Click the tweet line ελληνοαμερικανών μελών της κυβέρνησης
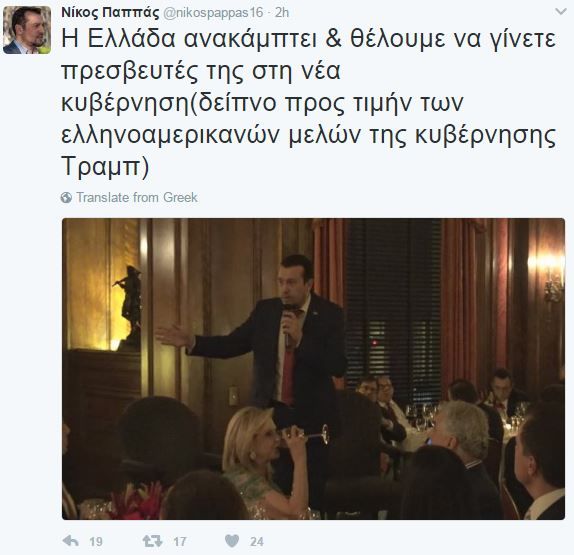The height and width of the screenshot is (555, 574). 309,136
